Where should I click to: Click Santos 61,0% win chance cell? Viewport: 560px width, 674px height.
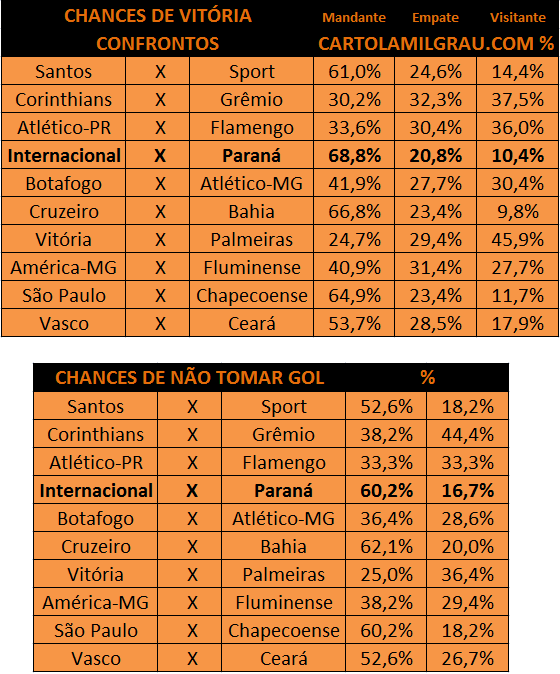pos(354,71)
